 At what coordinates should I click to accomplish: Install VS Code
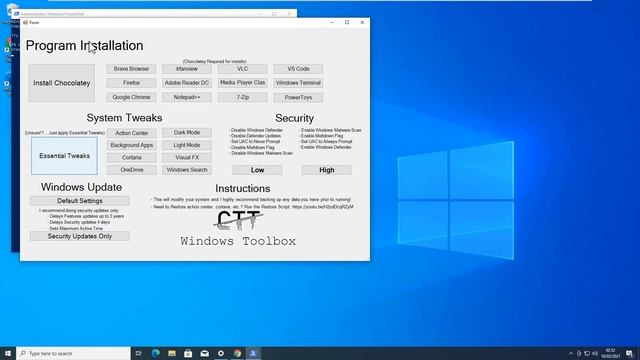pyautogui.click(x=298, y=69)
